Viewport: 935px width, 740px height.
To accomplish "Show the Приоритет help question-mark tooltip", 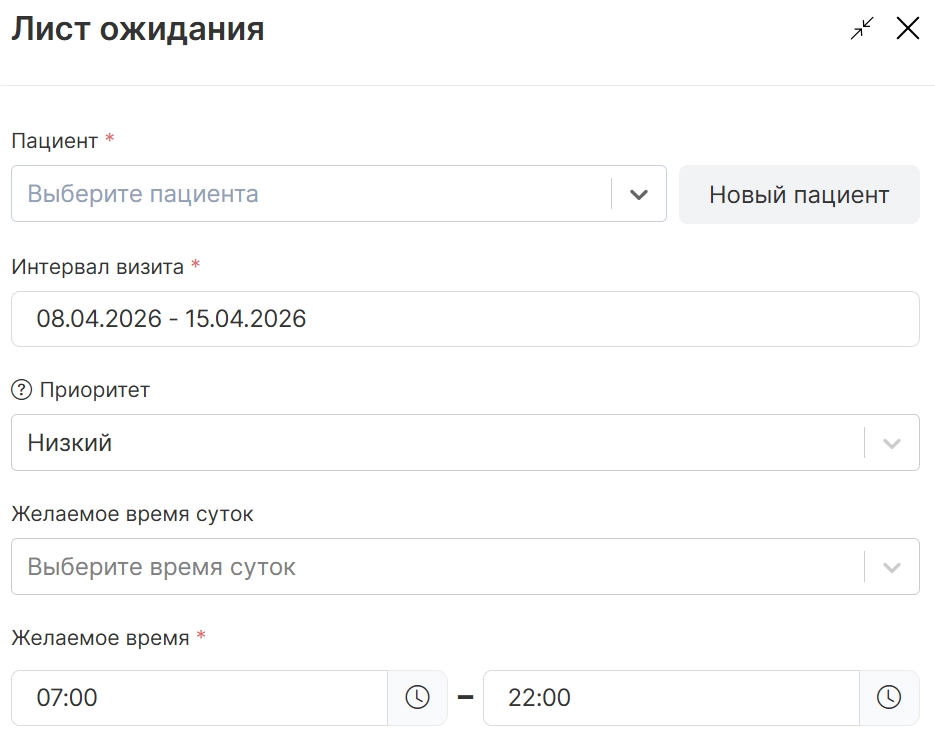I will coord(21,390).
